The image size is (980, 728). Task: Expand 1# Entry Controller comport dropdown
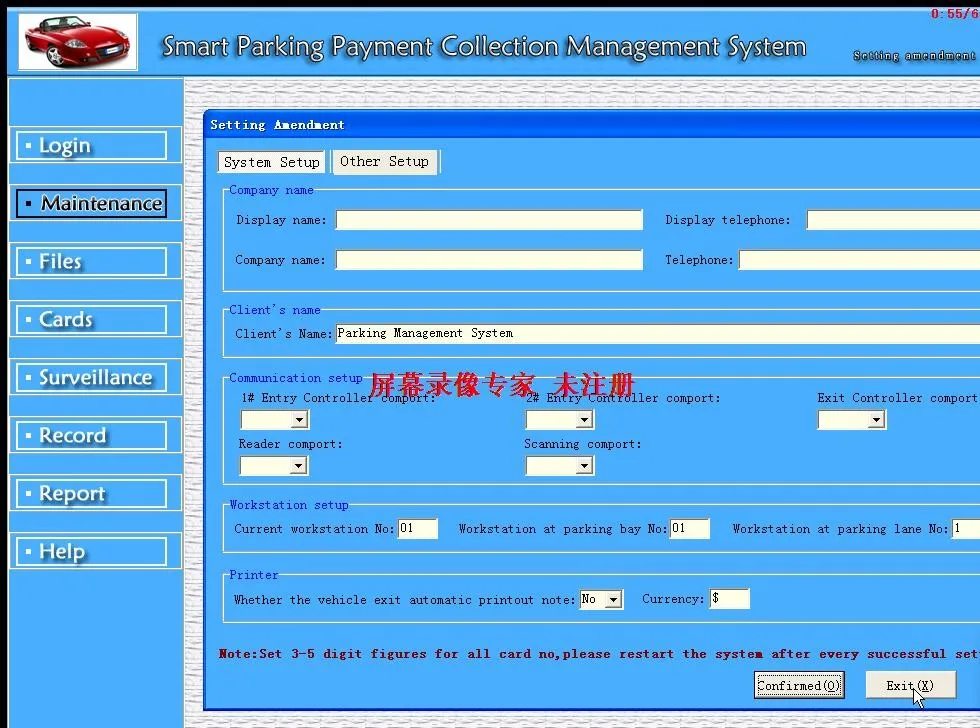[x=298, y=420]
